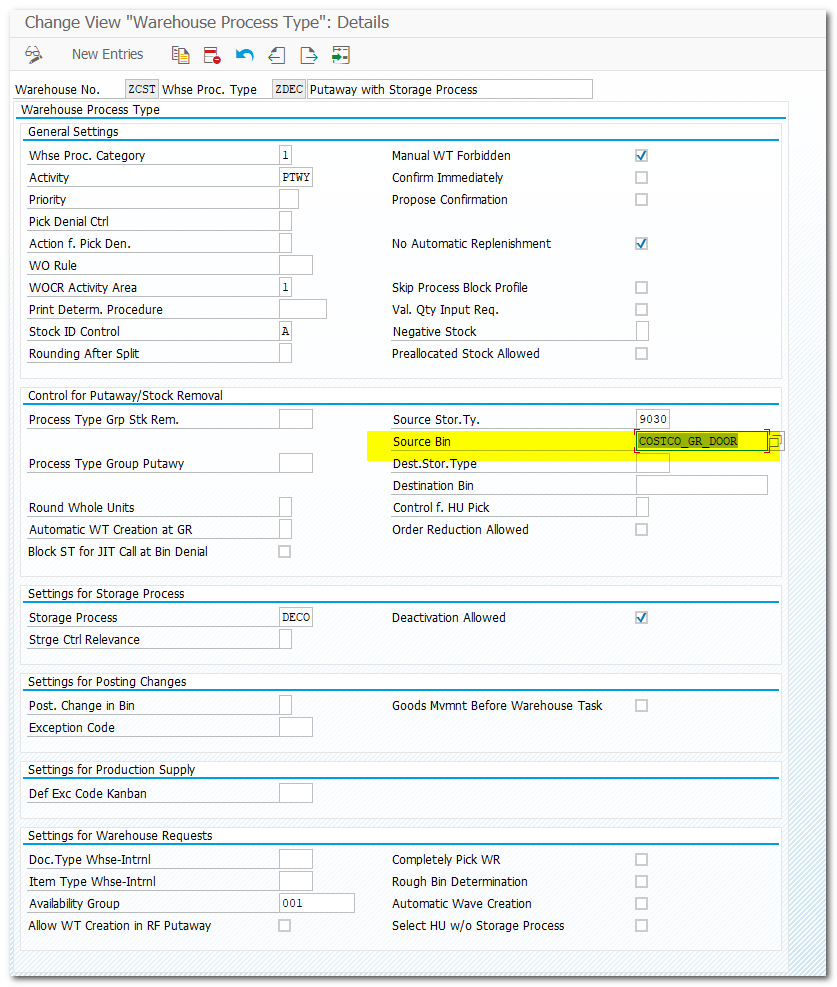Viewport: 837px width, 987px height.
Task: Disable No Automatic Replenishment checkbox
Action: pyautogui.click(x=642, y=244)
